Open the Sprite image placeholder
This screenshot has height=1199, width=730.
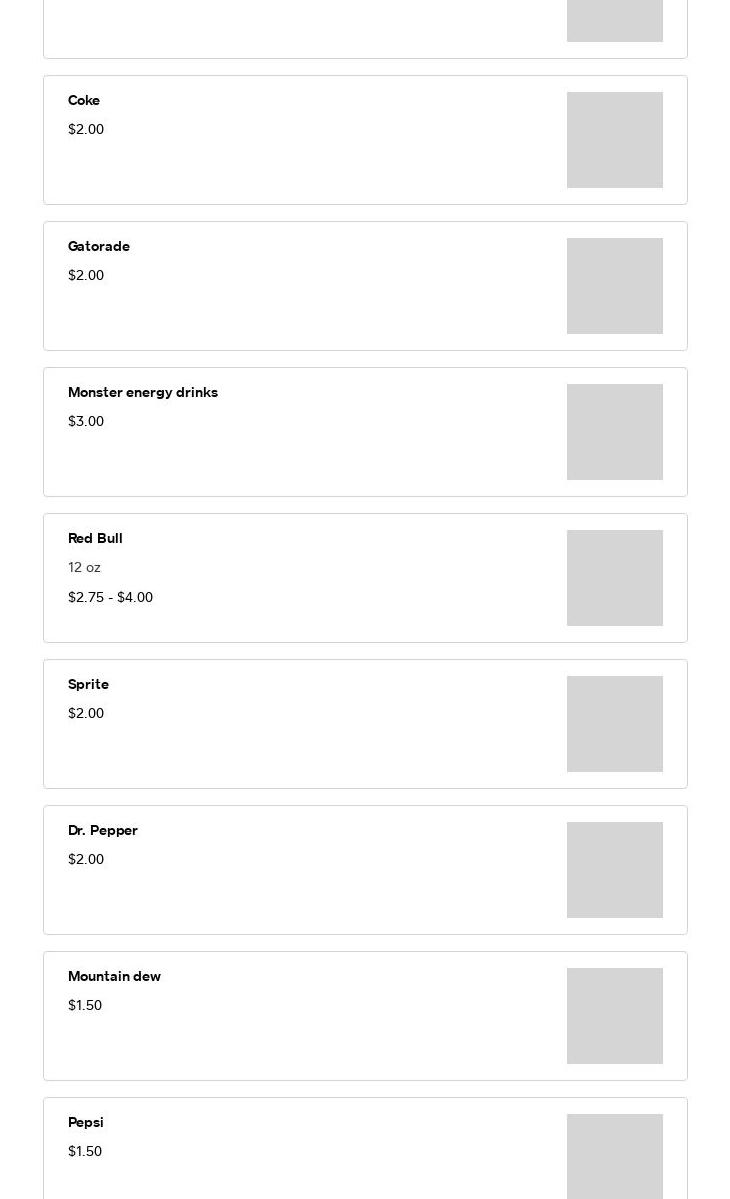[x=614, y=724]
